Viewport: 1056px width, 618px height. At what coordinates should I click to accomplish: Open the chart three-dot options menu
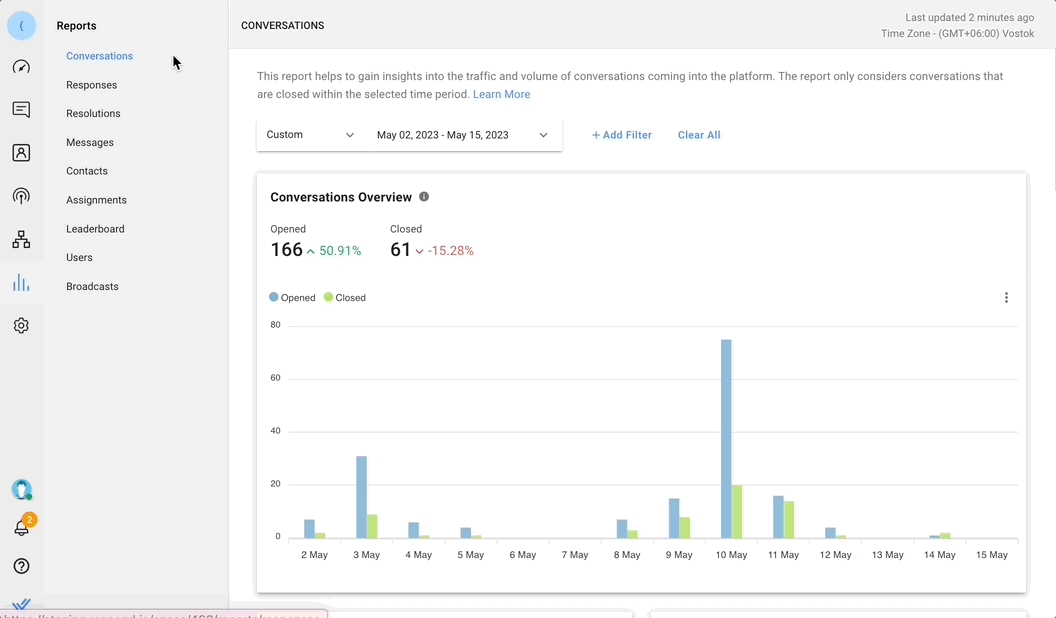point(1006,298)
